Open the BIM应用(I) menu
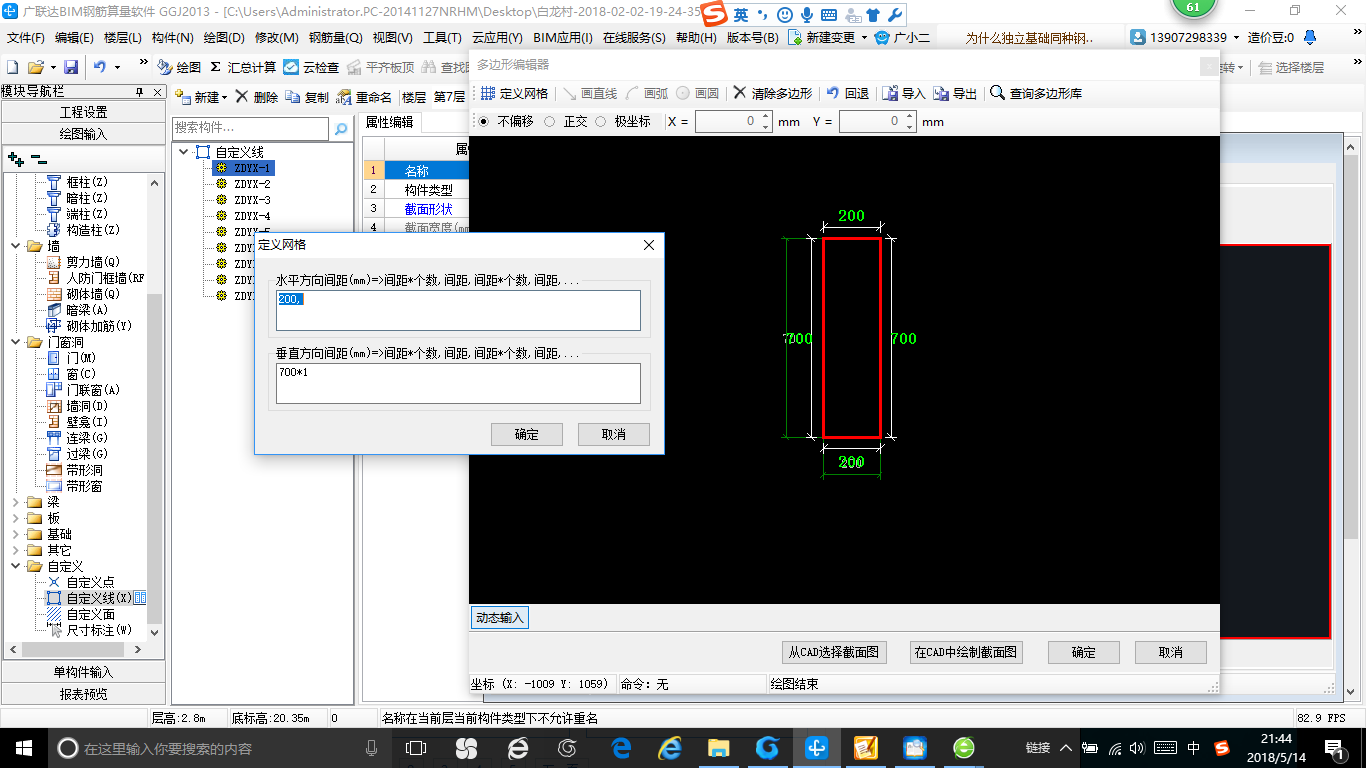The height and width of the screenshot is (768, 1366). (x=563, y=37)
